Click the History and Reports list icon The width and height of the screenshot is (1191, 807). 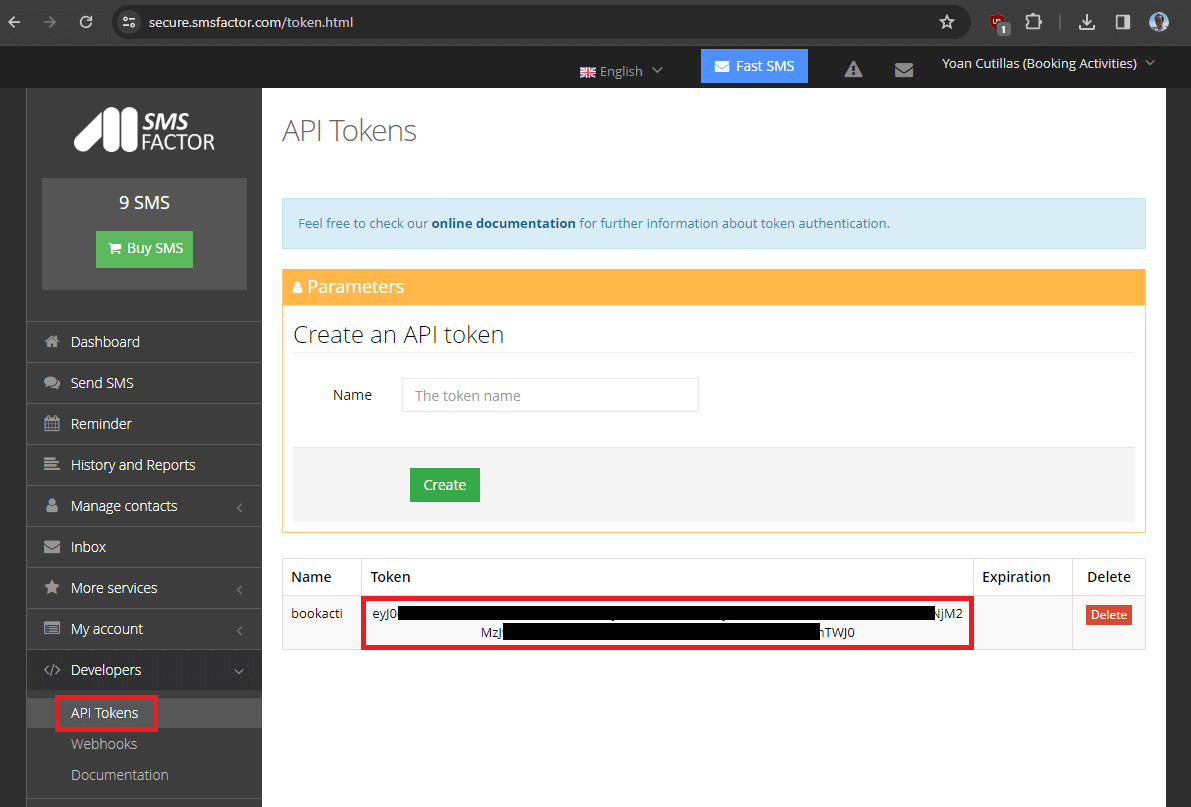click(52, 464)
